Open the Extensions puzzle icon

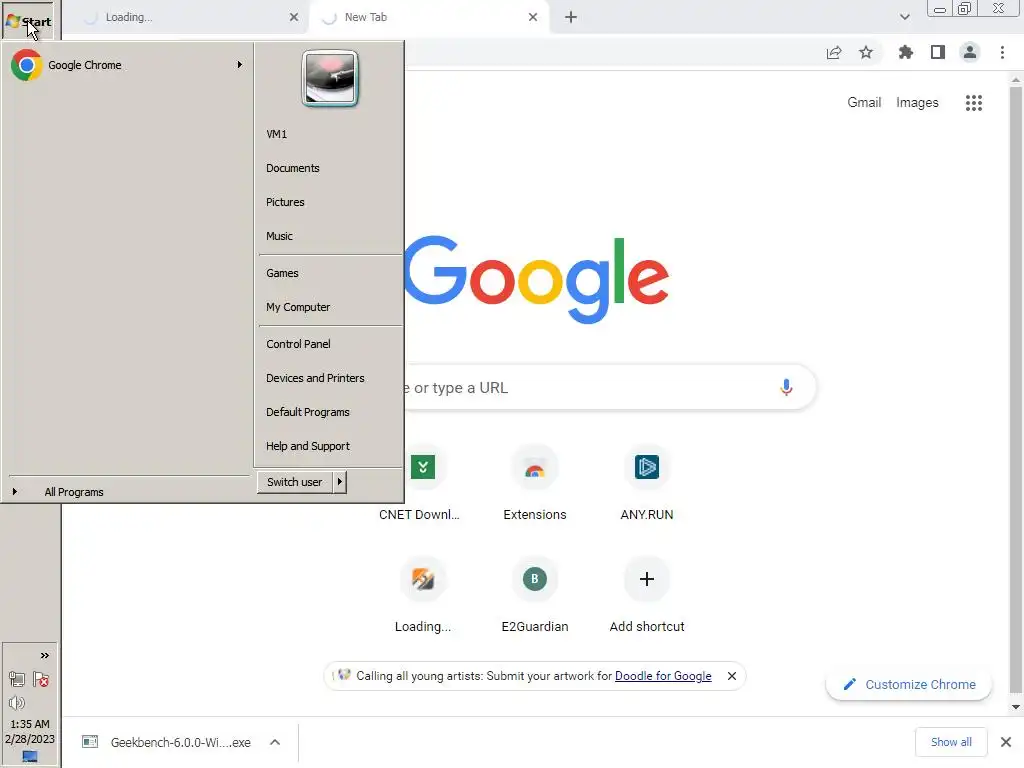pos(905,52)
